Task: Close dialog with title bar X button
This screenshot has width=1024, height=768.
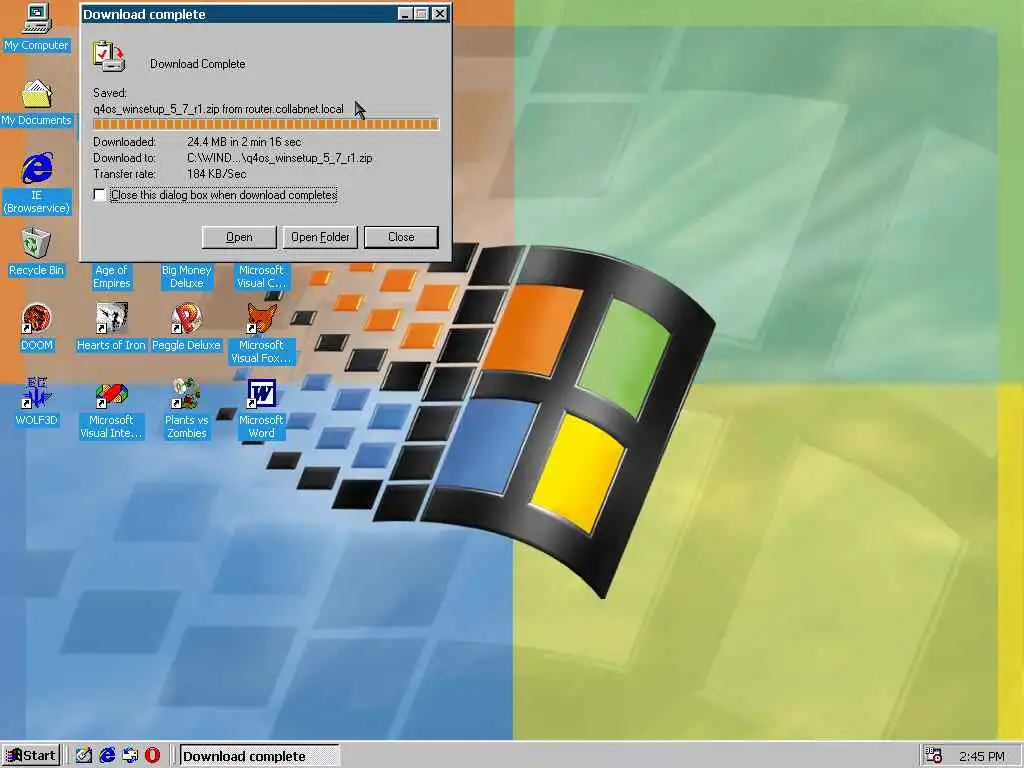Action: [440, 14]
